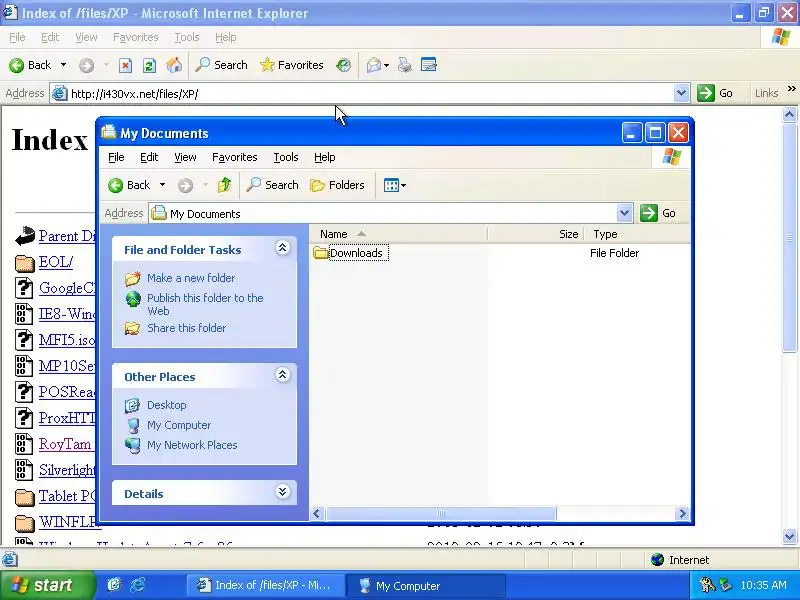Viewport: 800px width, 600px height.
Task: Click Share this folder link
Action: pos(186,328)
